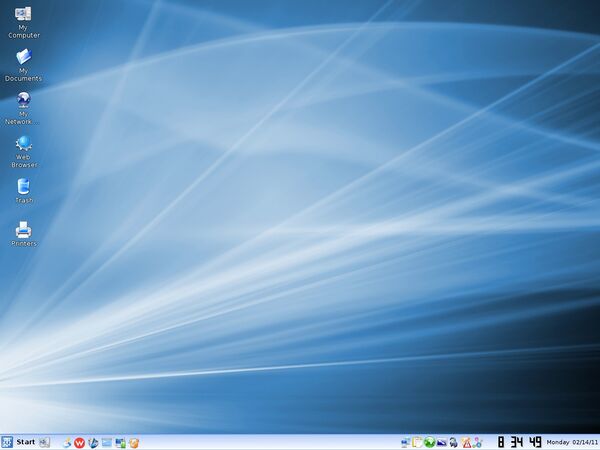Open the clipboard icon in system tray

pyautogui.click(x=418, y=442)
